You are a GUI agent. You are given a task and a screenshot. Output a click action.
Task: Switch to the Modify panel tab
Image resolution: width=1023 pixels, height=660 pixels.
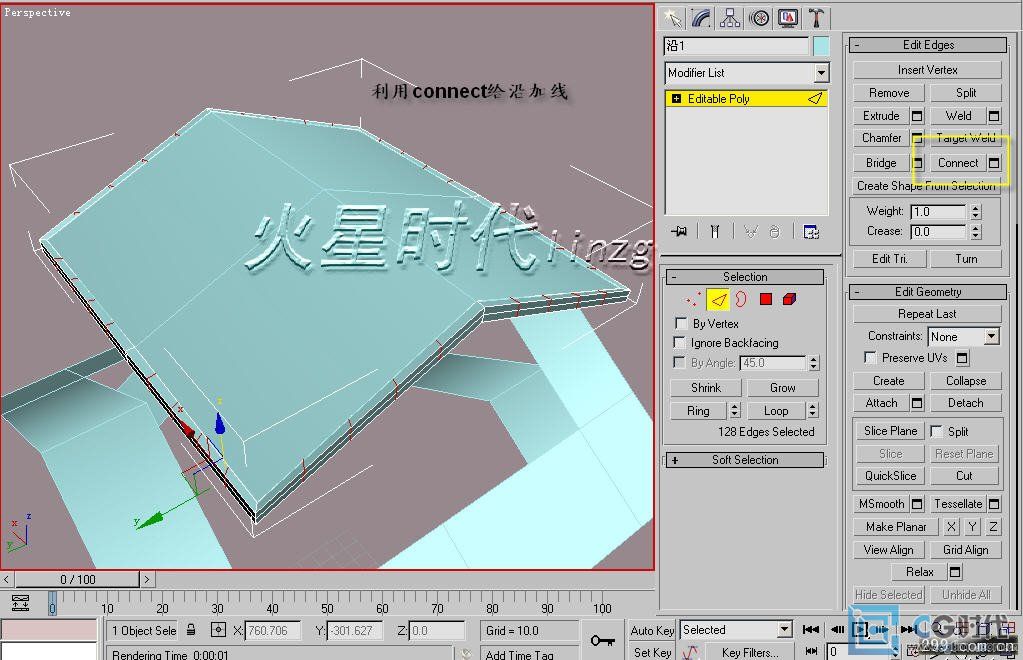(701, 18)
